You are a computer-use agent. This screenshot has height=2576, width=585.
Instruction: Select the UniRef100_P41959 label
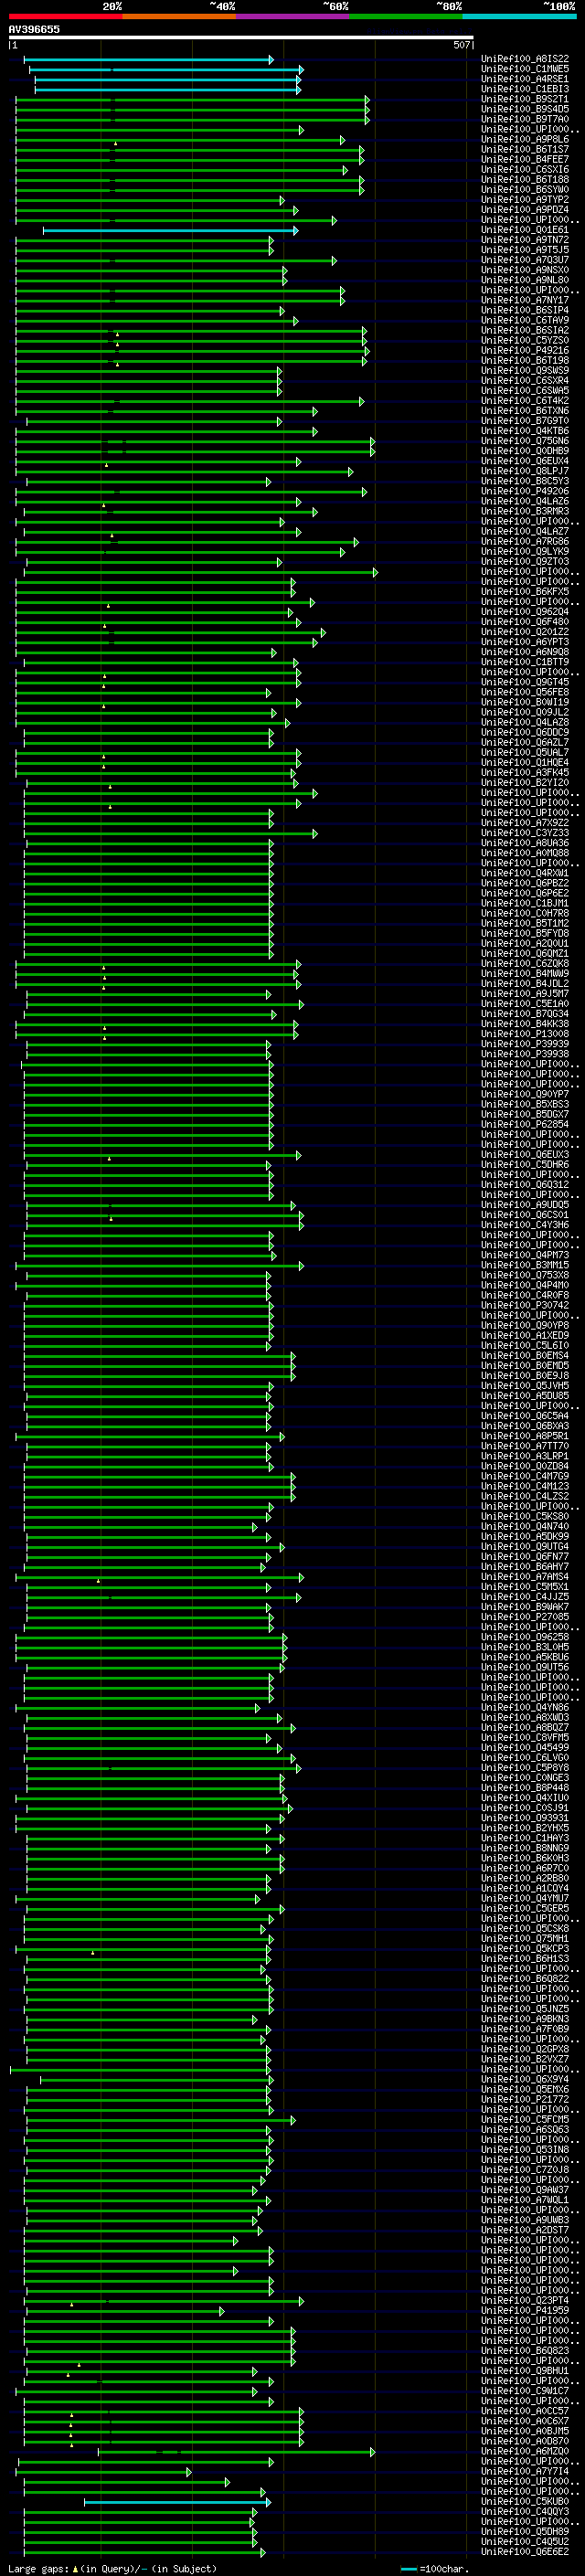click(x=525, y=2312)
